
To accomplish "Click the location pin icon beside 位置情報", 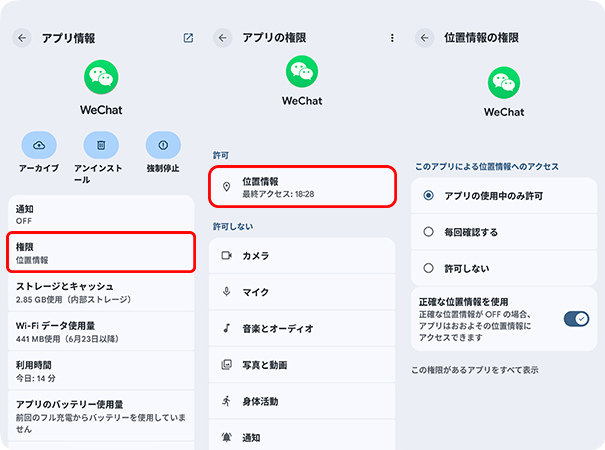I will click(x=226, y=187).
